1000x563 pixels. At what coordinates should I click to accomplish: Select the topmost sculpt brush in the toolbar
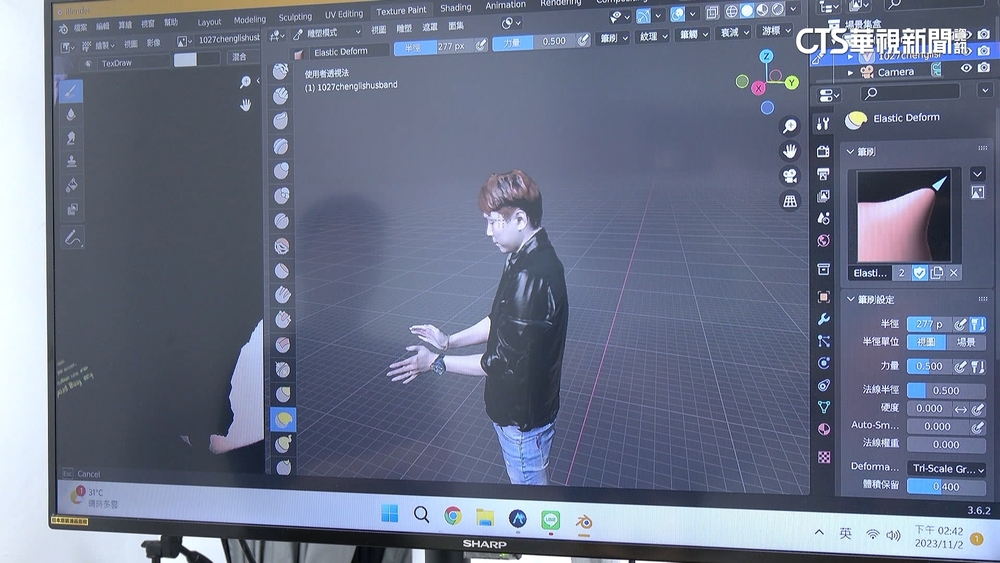pyautogui.click(x=280, y=71)
